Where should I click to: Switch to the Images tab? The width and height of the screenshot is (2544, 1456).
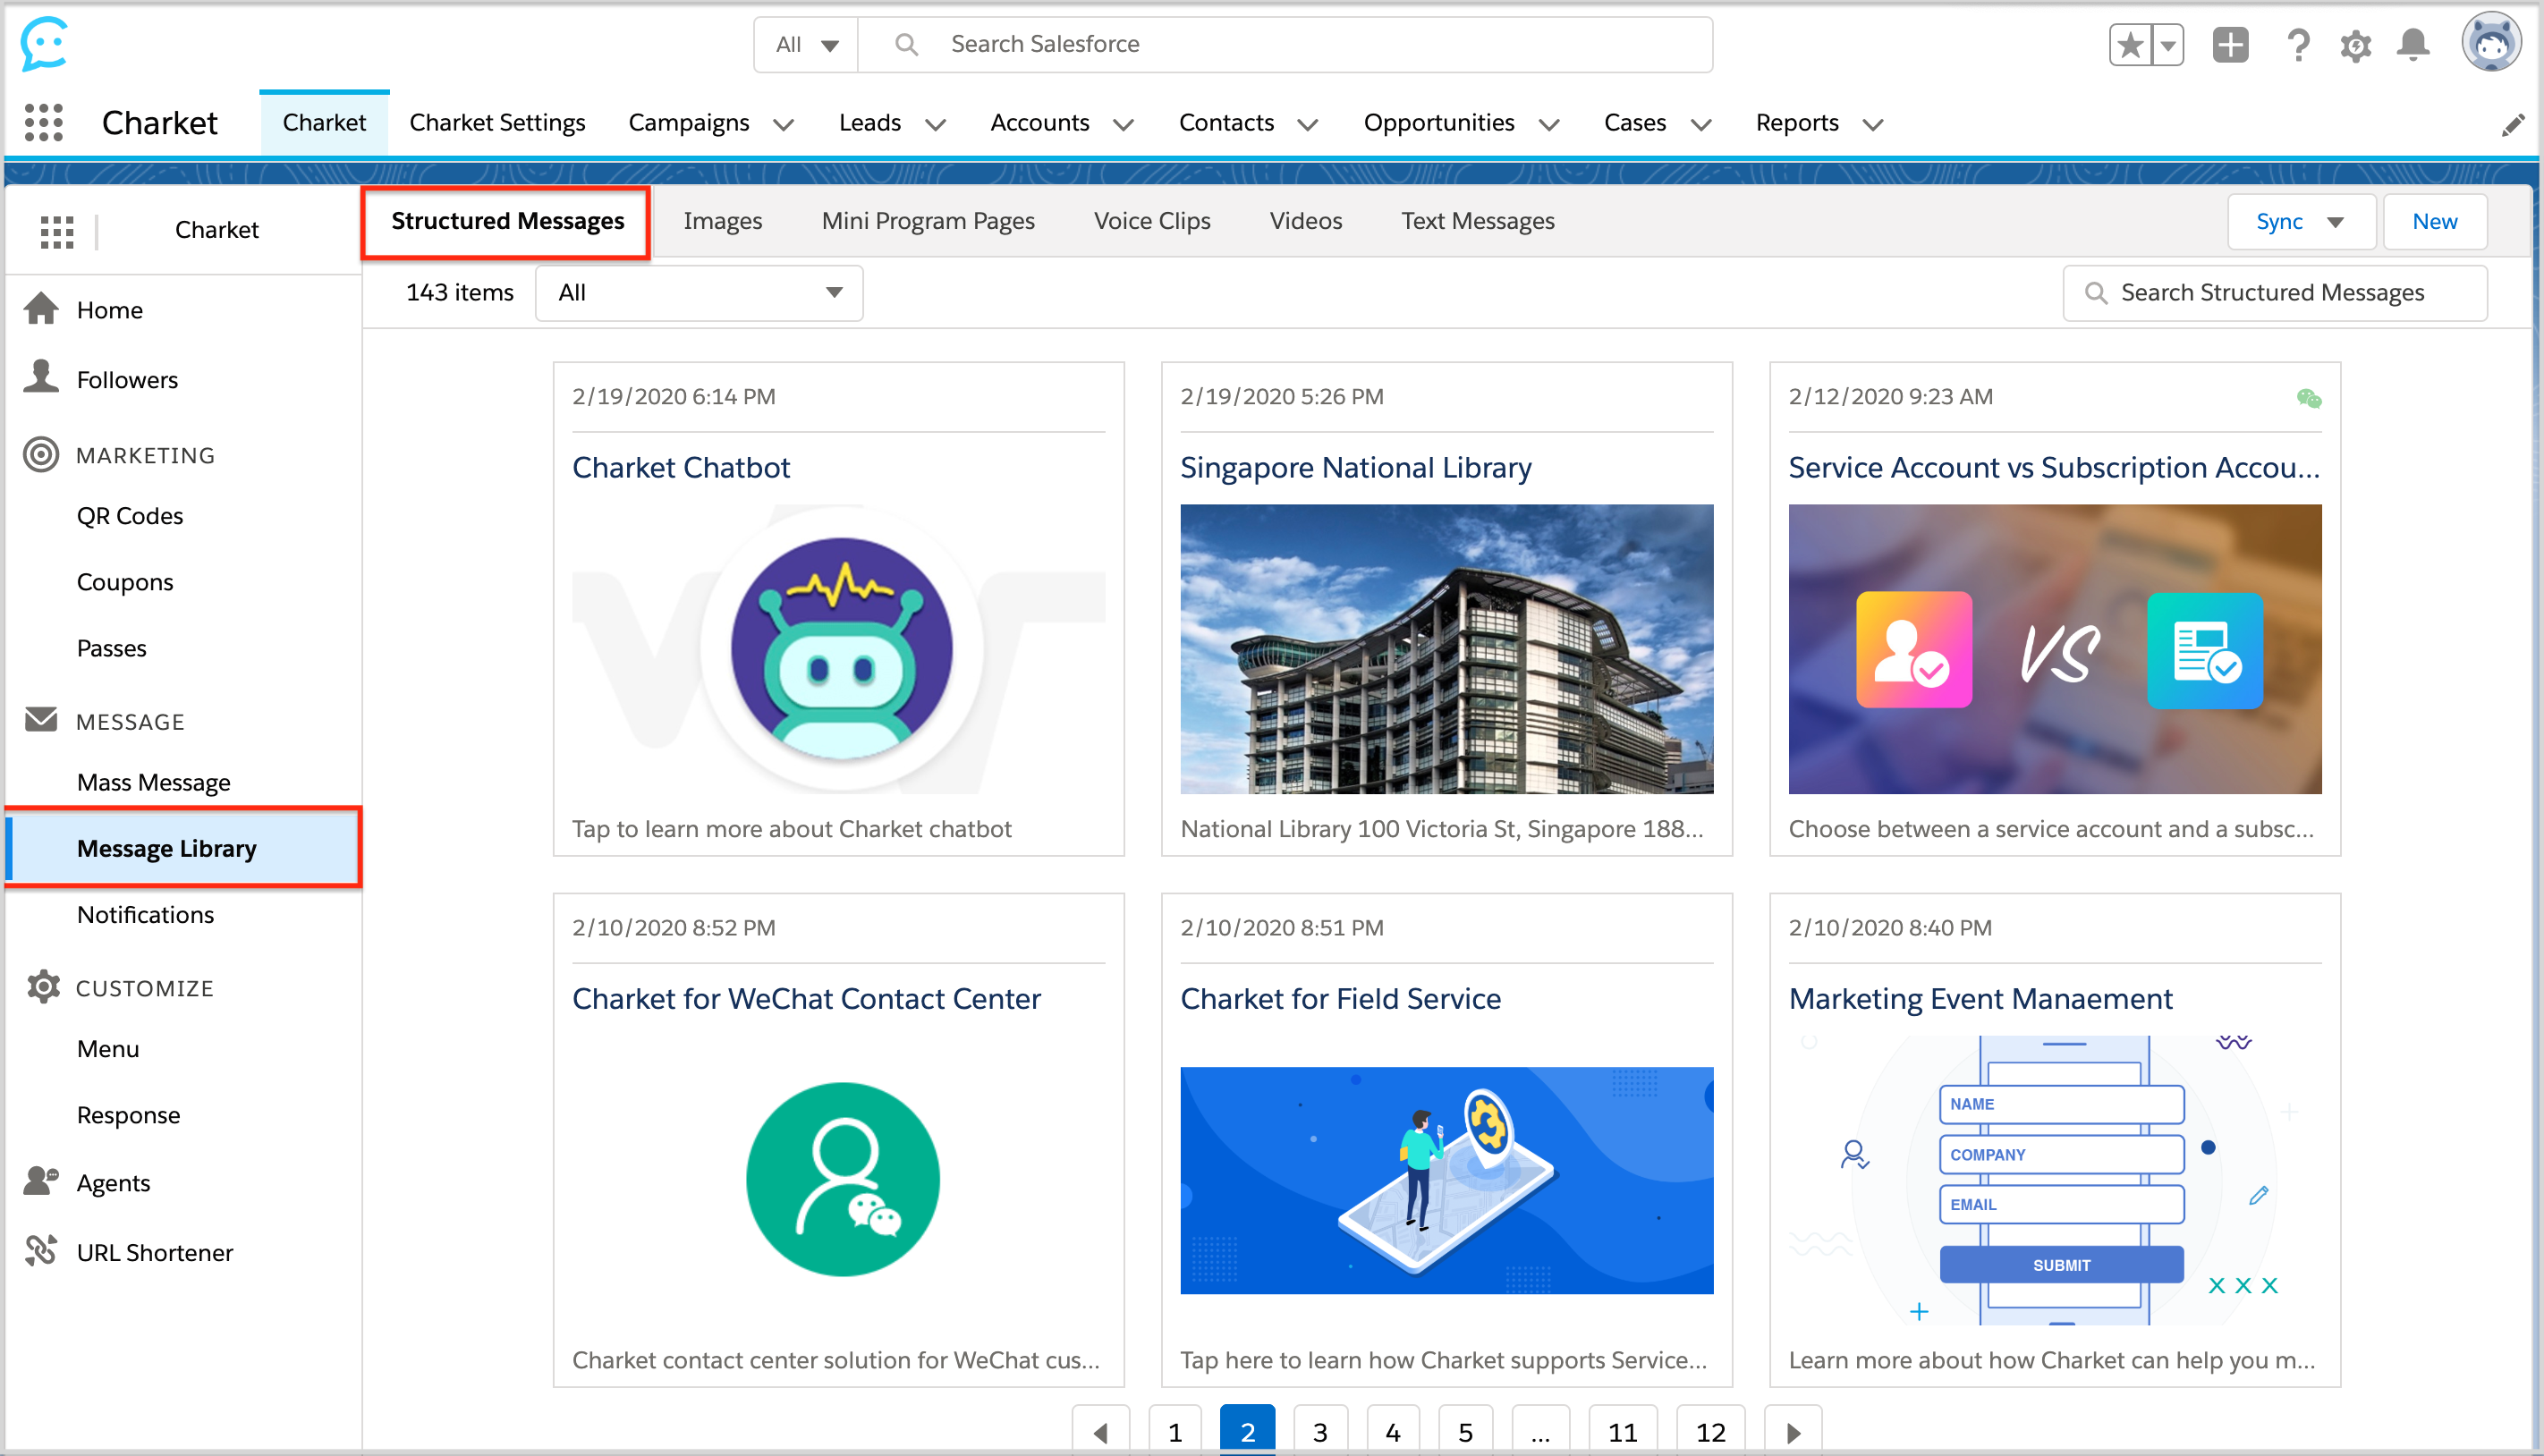[x=722, y=221]
